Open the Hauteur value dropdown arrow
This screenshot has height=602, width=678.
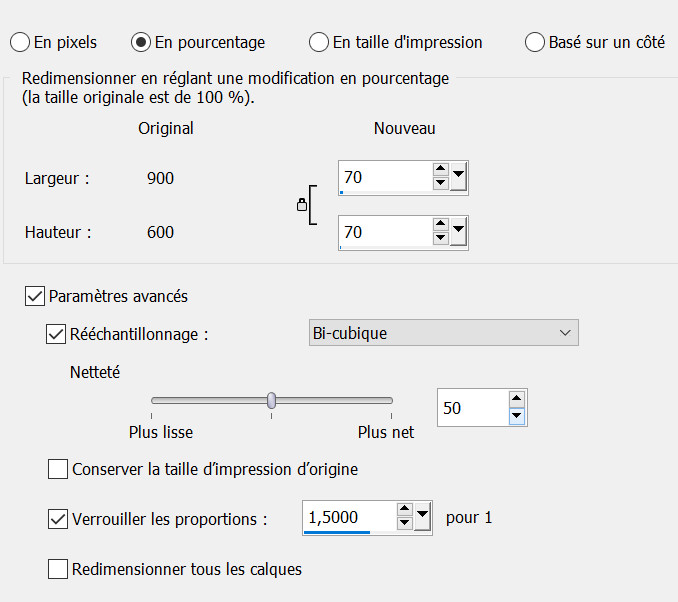459,233
